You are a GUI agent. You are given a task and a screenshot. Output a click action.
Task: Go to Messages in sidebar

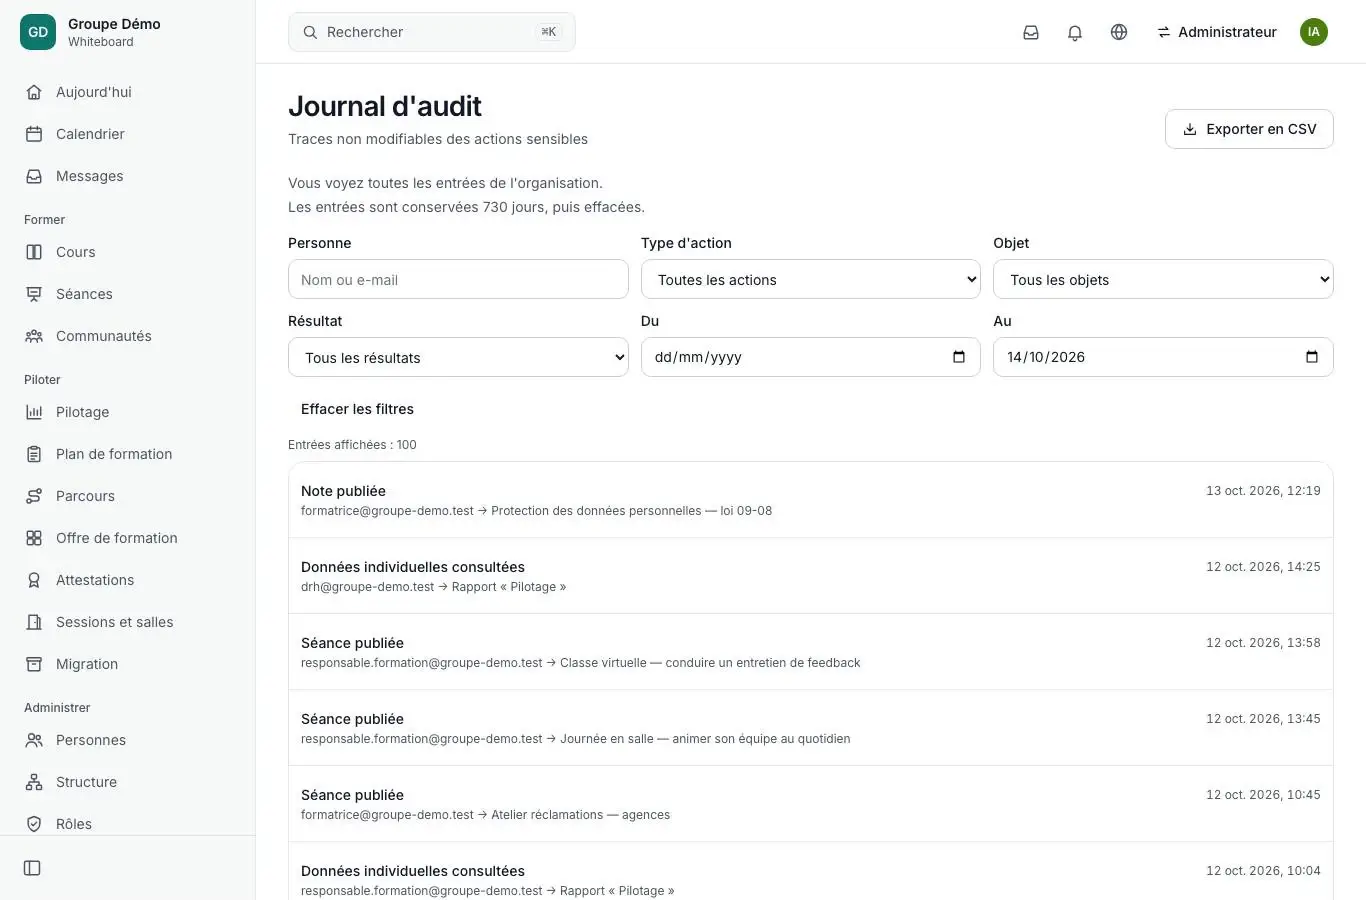pyautogui.click(x=128, y=176)
